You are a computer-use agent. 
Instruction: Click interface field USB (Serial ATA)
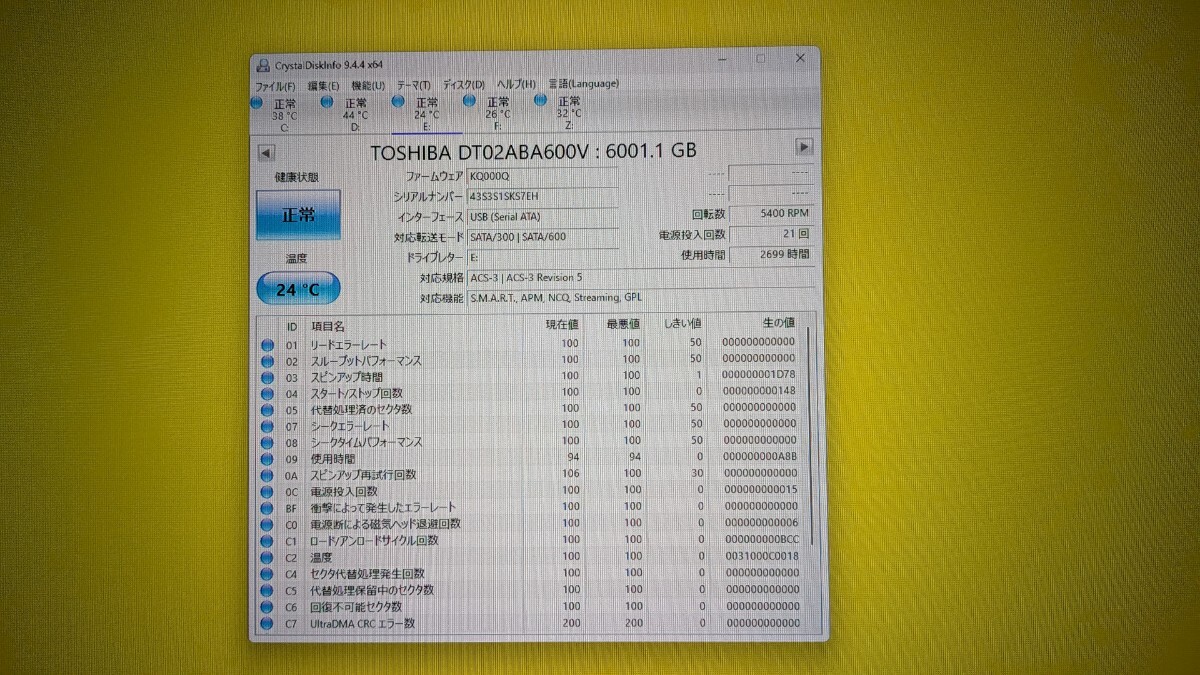(x=541, y=216)
